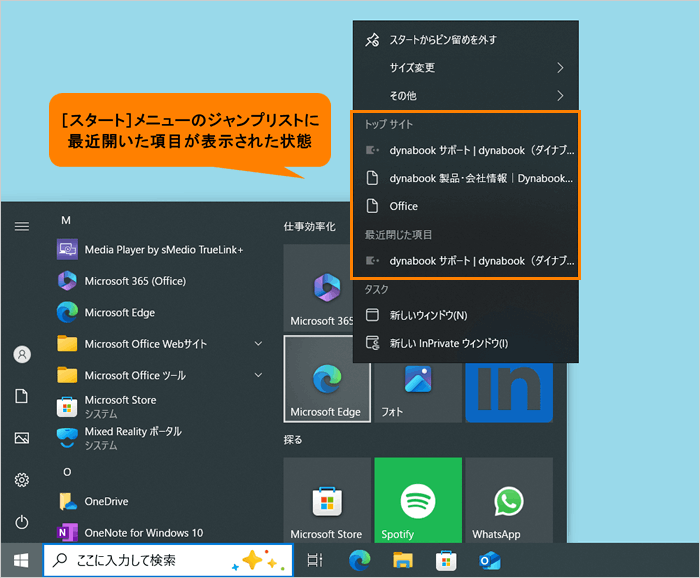
Task: Open Settings gear in Start sidebar
Action: 22,480
